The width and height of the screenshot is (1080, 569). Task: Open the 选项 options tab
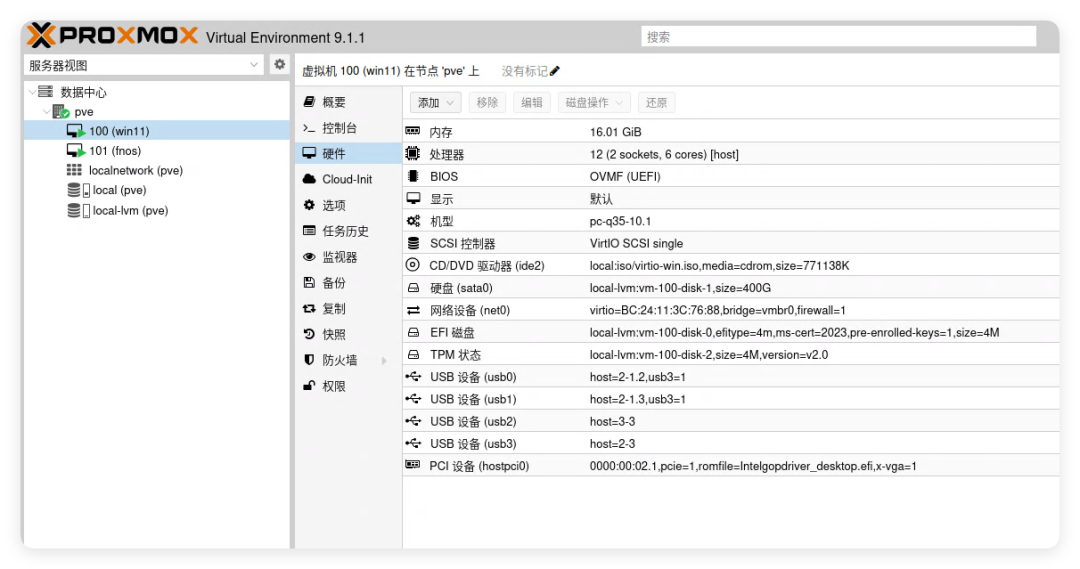tap(349, 205)
